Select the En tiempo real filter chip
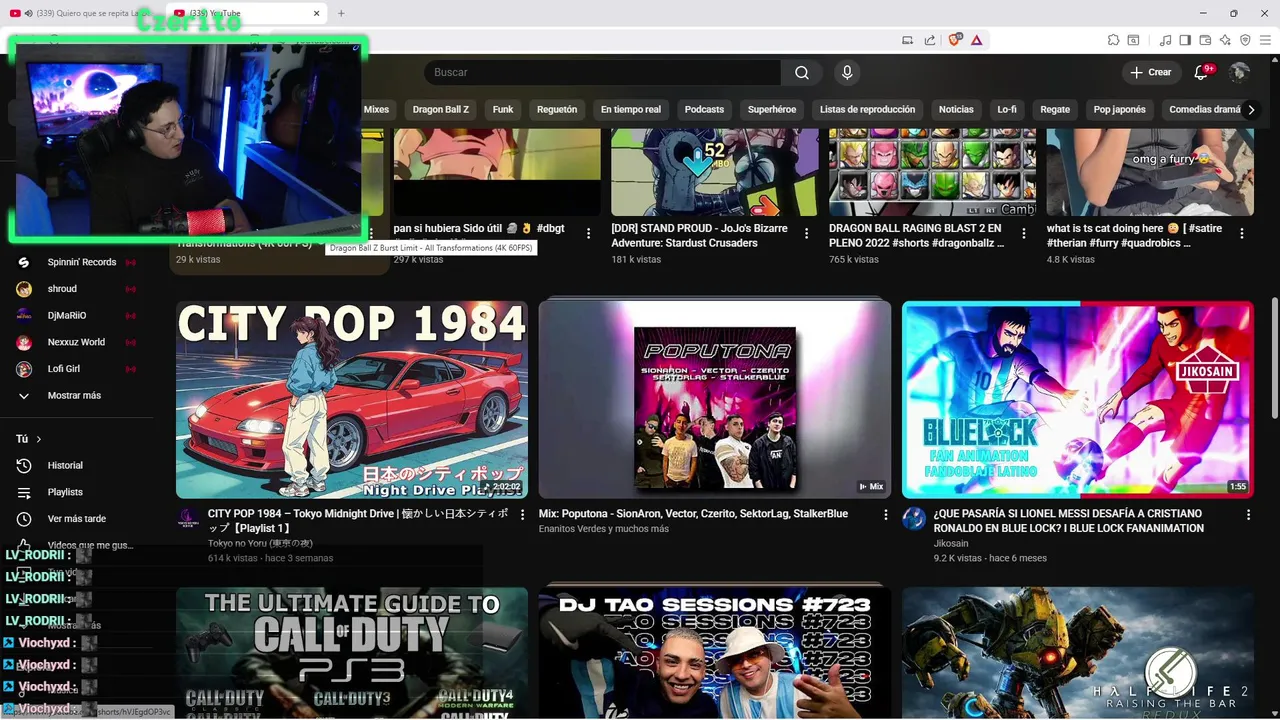The height and width of the screenshot is (720, 1280). [x=630, y=110]
